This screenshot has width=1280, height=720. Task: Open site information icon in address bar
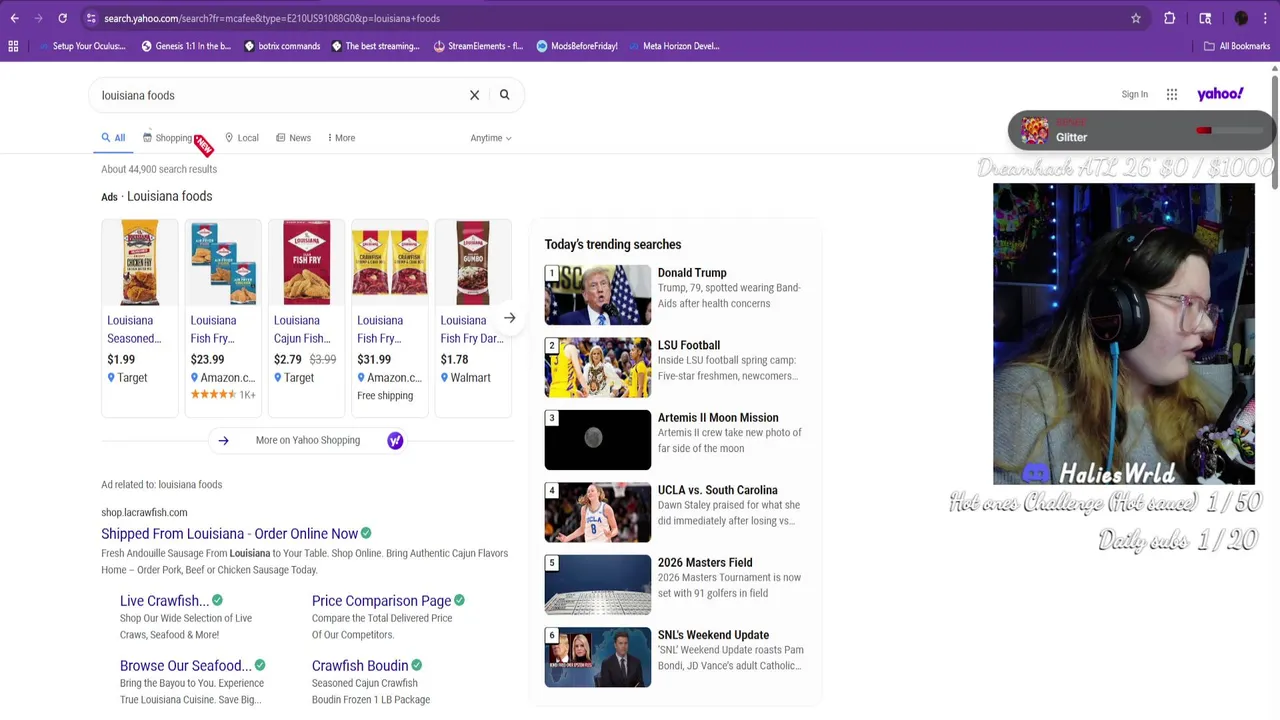pyautogui.click(x=91, y=18)
